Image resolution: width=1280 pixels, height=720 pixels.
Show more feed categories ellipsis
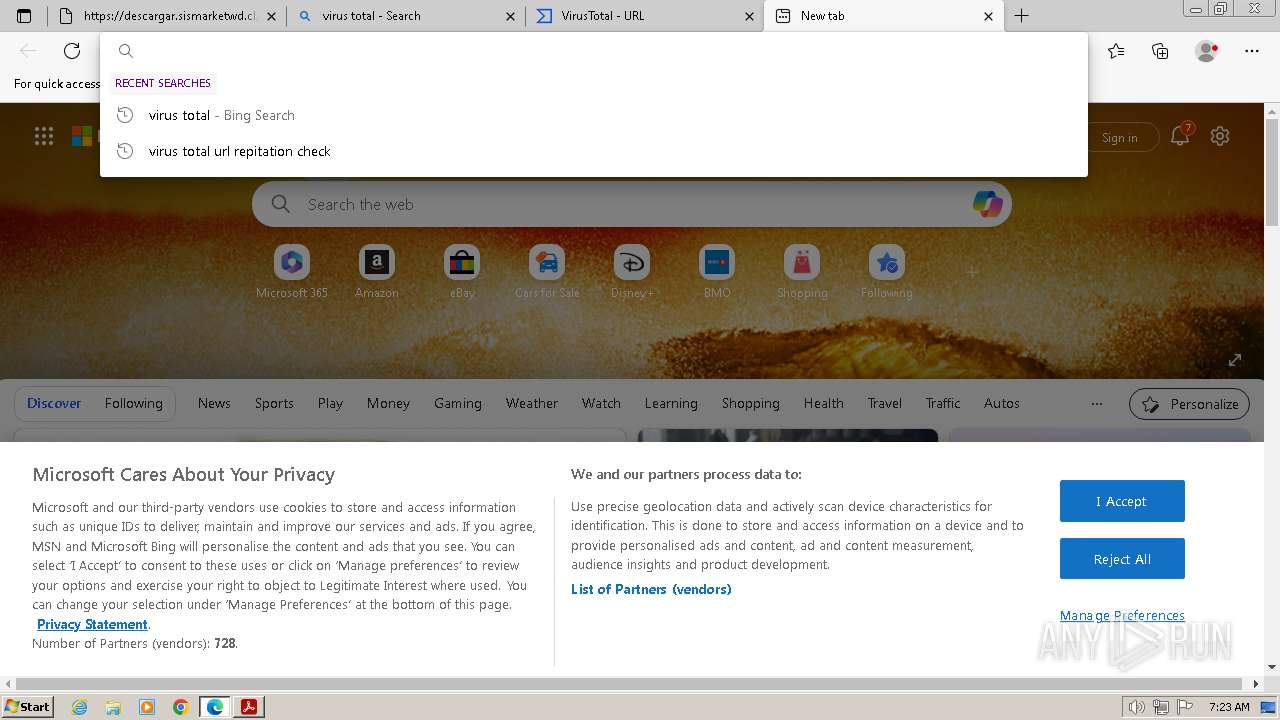[x=1097, y=404]
